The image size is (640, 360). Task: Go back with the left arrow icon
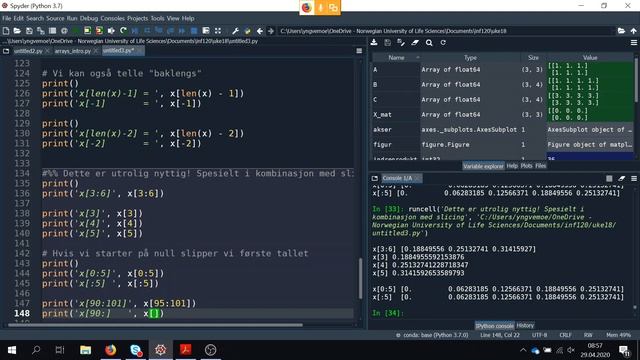pyautogui.click(x=260, y=31)
